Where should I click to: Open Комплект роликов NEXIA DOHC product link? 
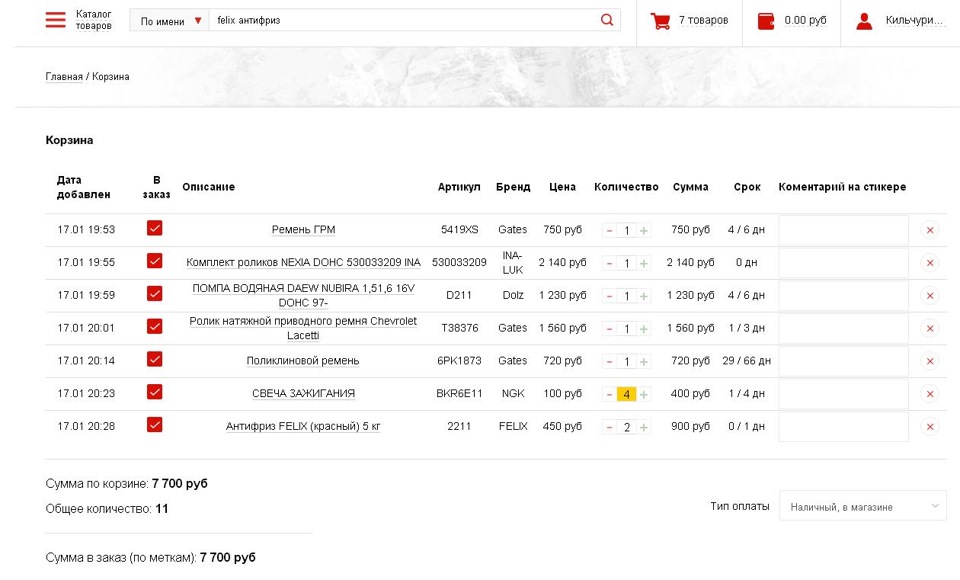tap(303, 262)
